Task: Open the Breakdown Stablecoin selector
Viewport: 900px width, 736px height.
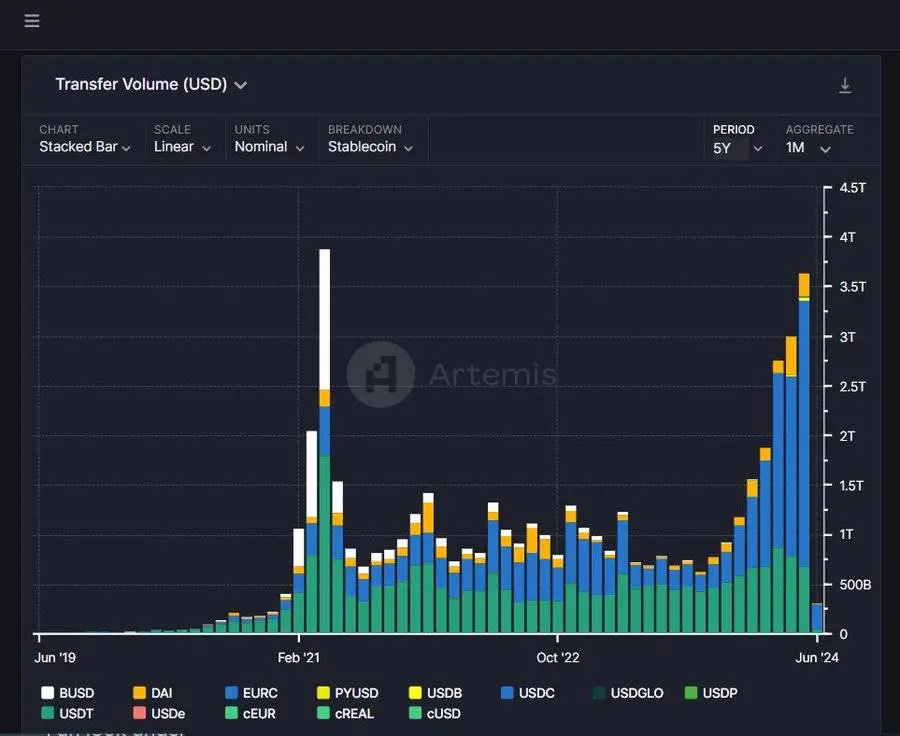Action: [370, 147]
